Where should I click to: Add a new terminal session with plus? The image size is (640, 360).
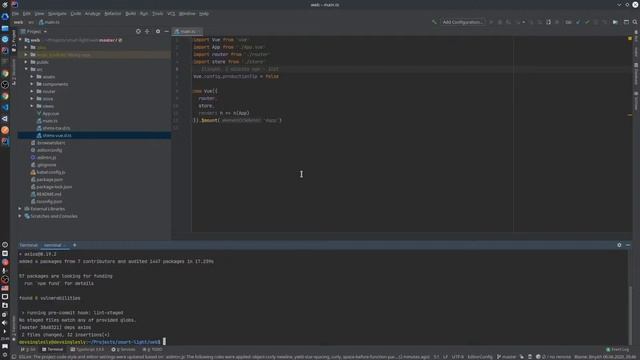(74, 245)
